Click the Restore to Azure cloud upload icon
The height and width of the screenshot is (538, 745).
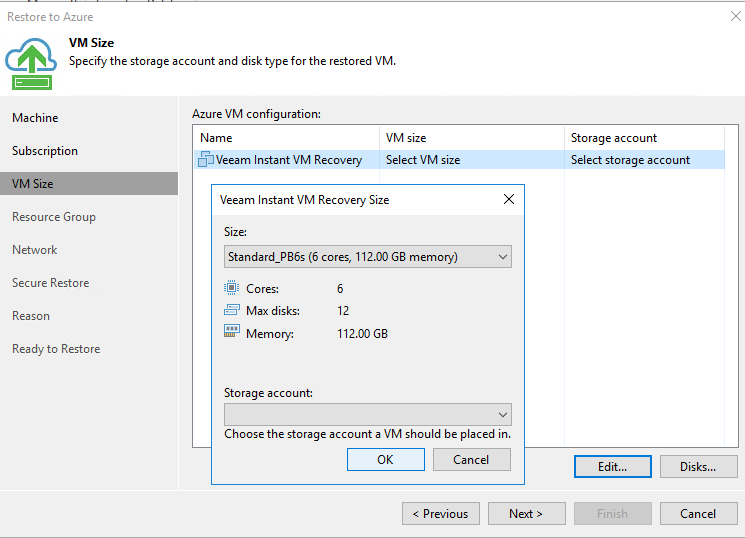[x=31, y=64]
